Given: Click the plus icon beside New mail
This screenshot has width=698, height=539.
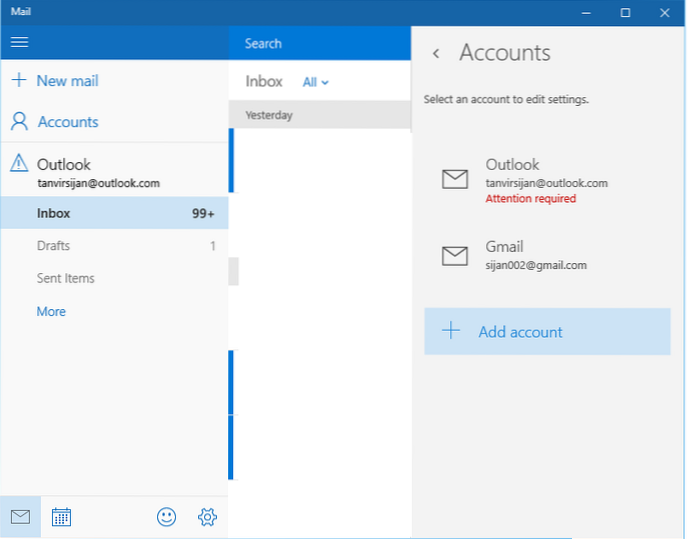Looking at the screenshot, I should [18, 81].
